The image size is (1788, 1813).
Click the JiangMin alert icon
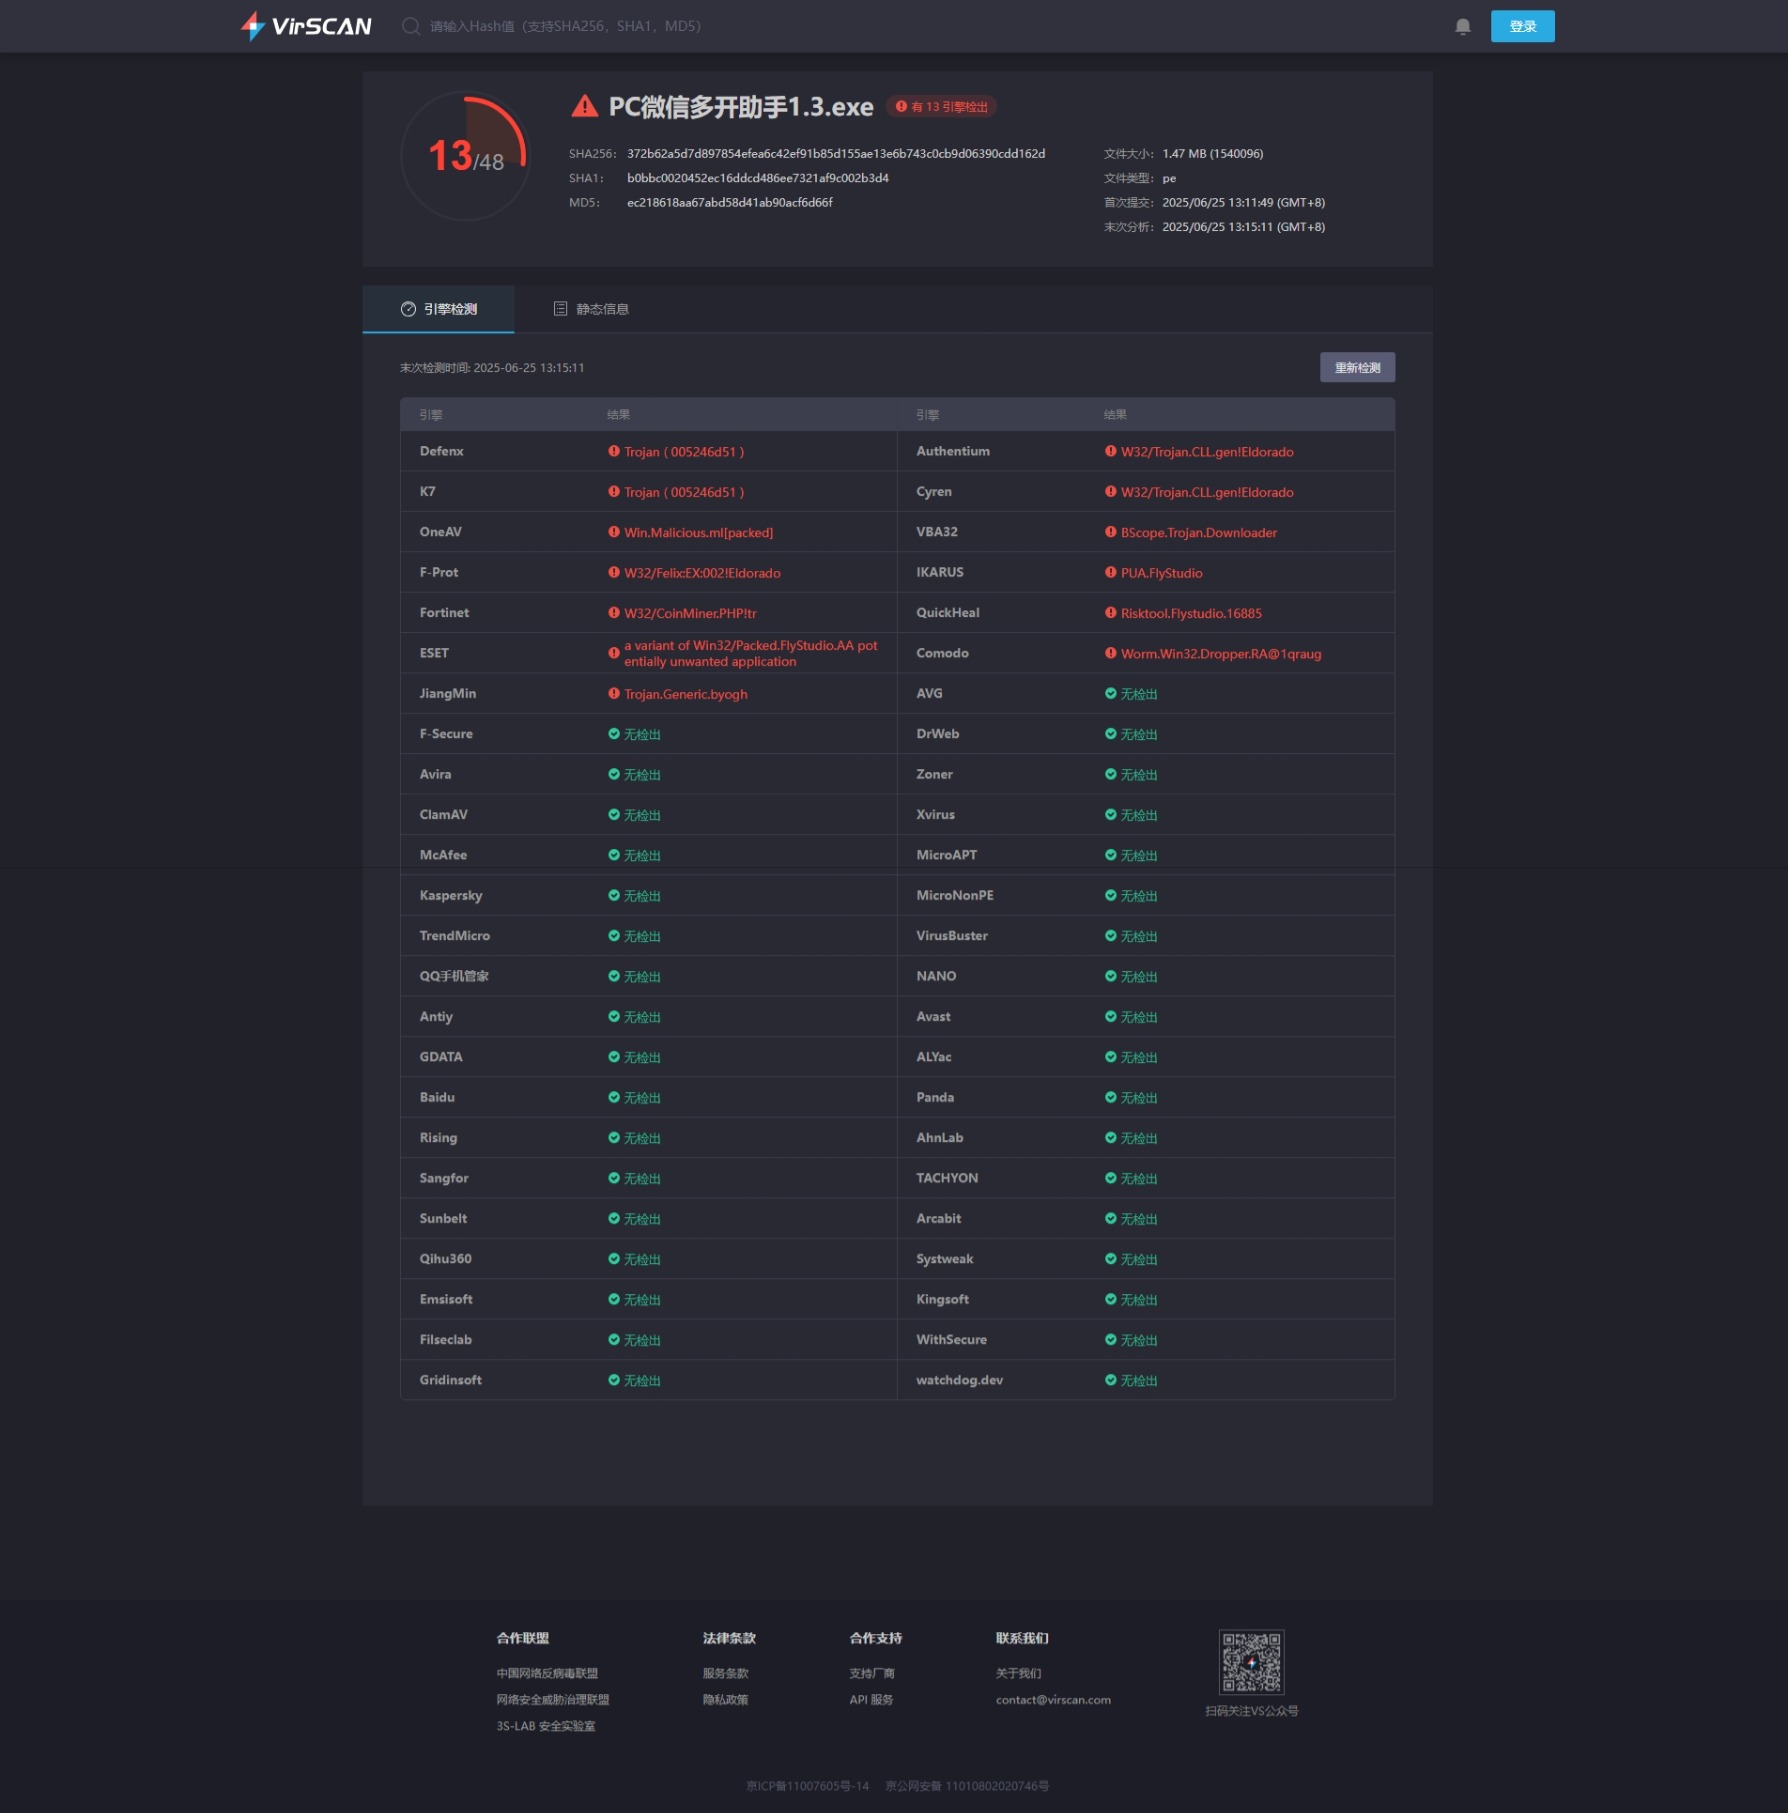[614, 693]
